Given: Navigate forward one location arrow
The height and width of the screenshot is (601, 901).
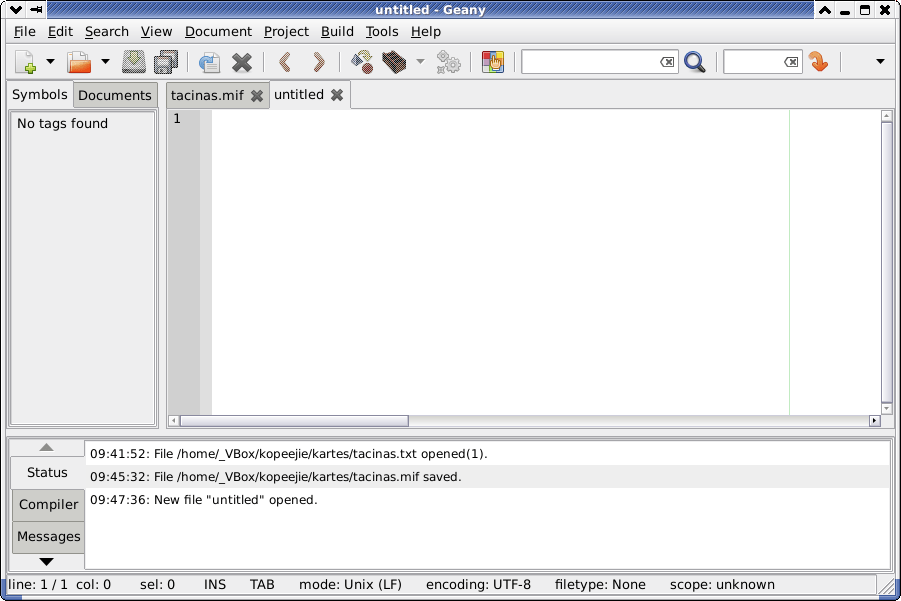Looking at the screenshot, I should pos(318,61).
